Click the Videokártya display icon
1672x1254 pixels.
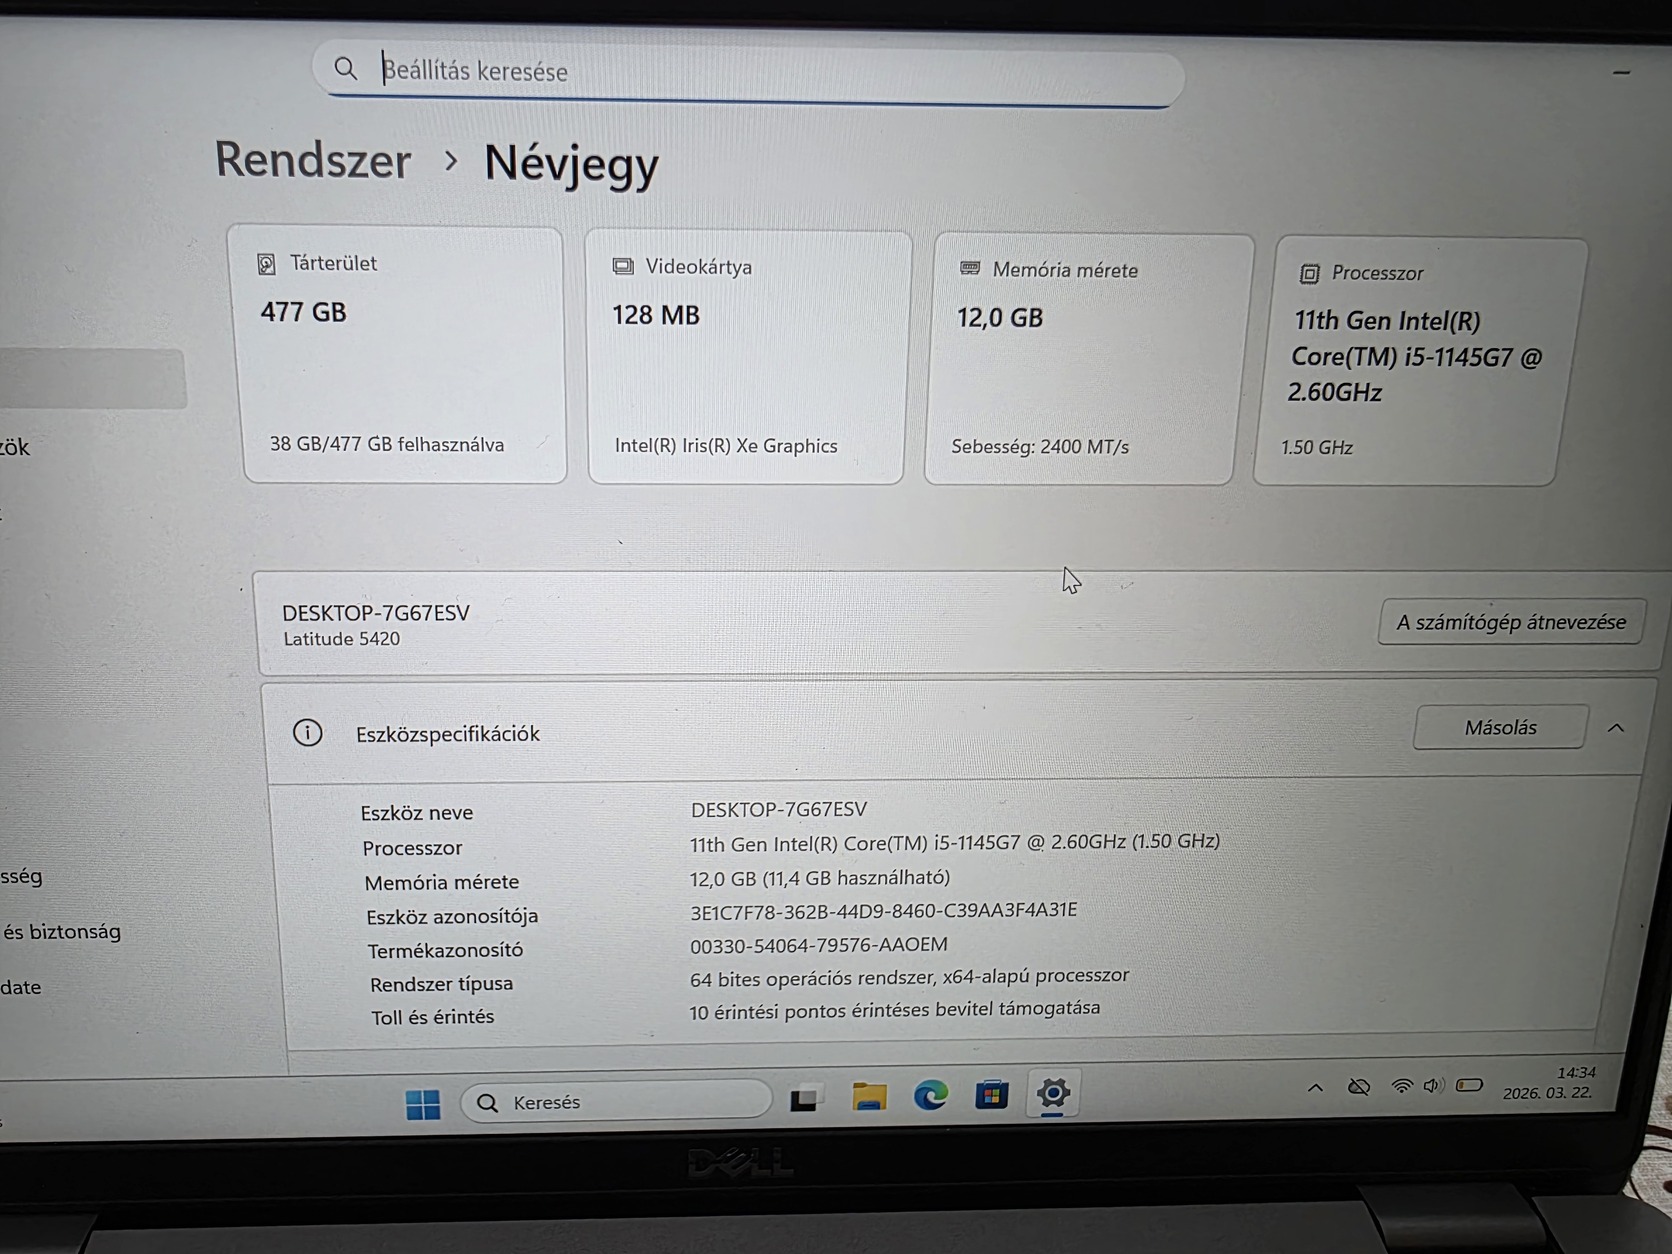(x=623, y=266)
